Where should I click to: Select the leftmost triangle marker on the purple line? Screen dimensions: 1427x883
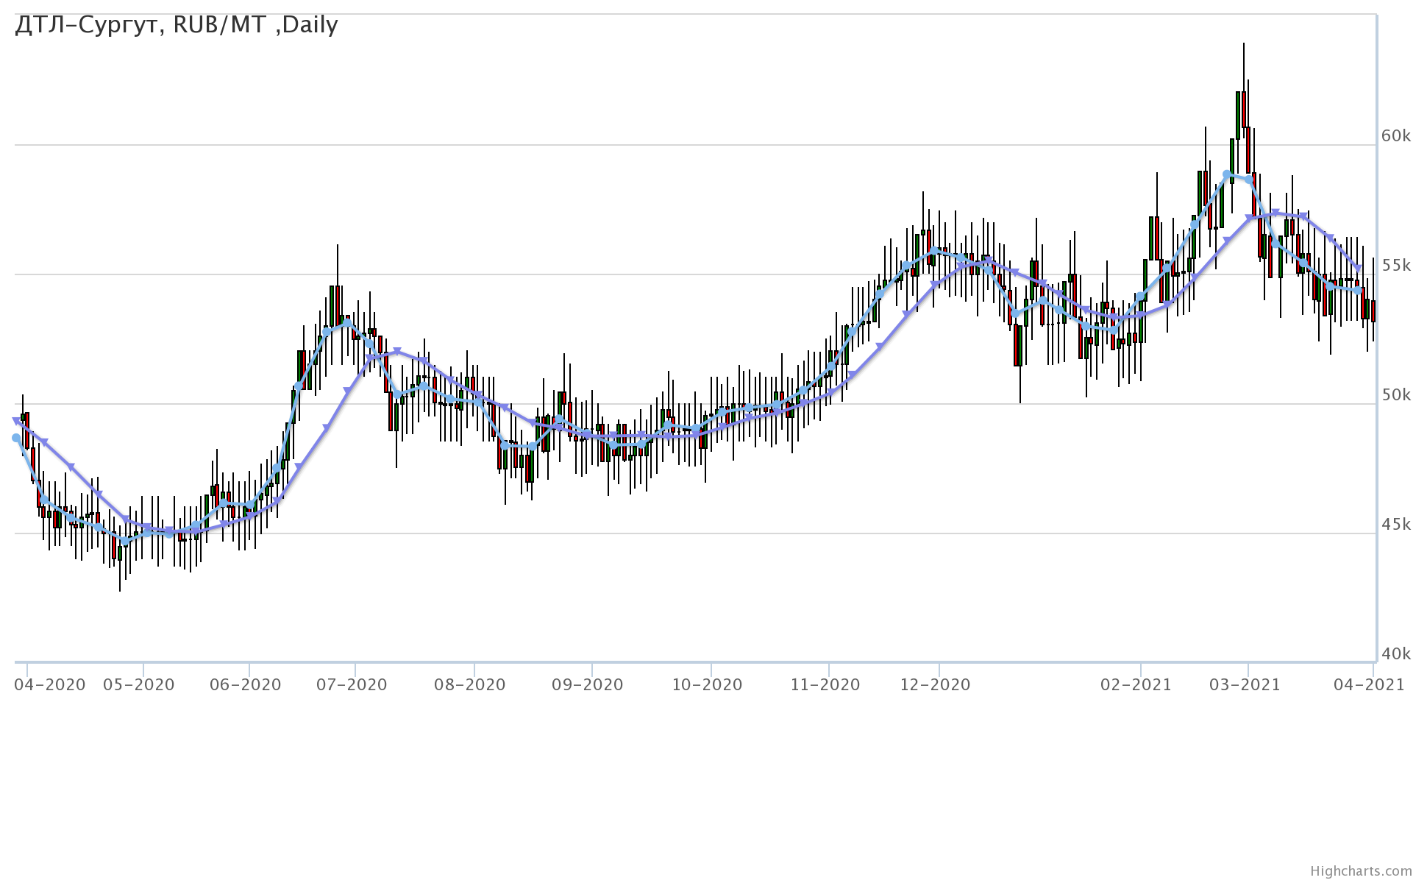[x=16, y=421]
